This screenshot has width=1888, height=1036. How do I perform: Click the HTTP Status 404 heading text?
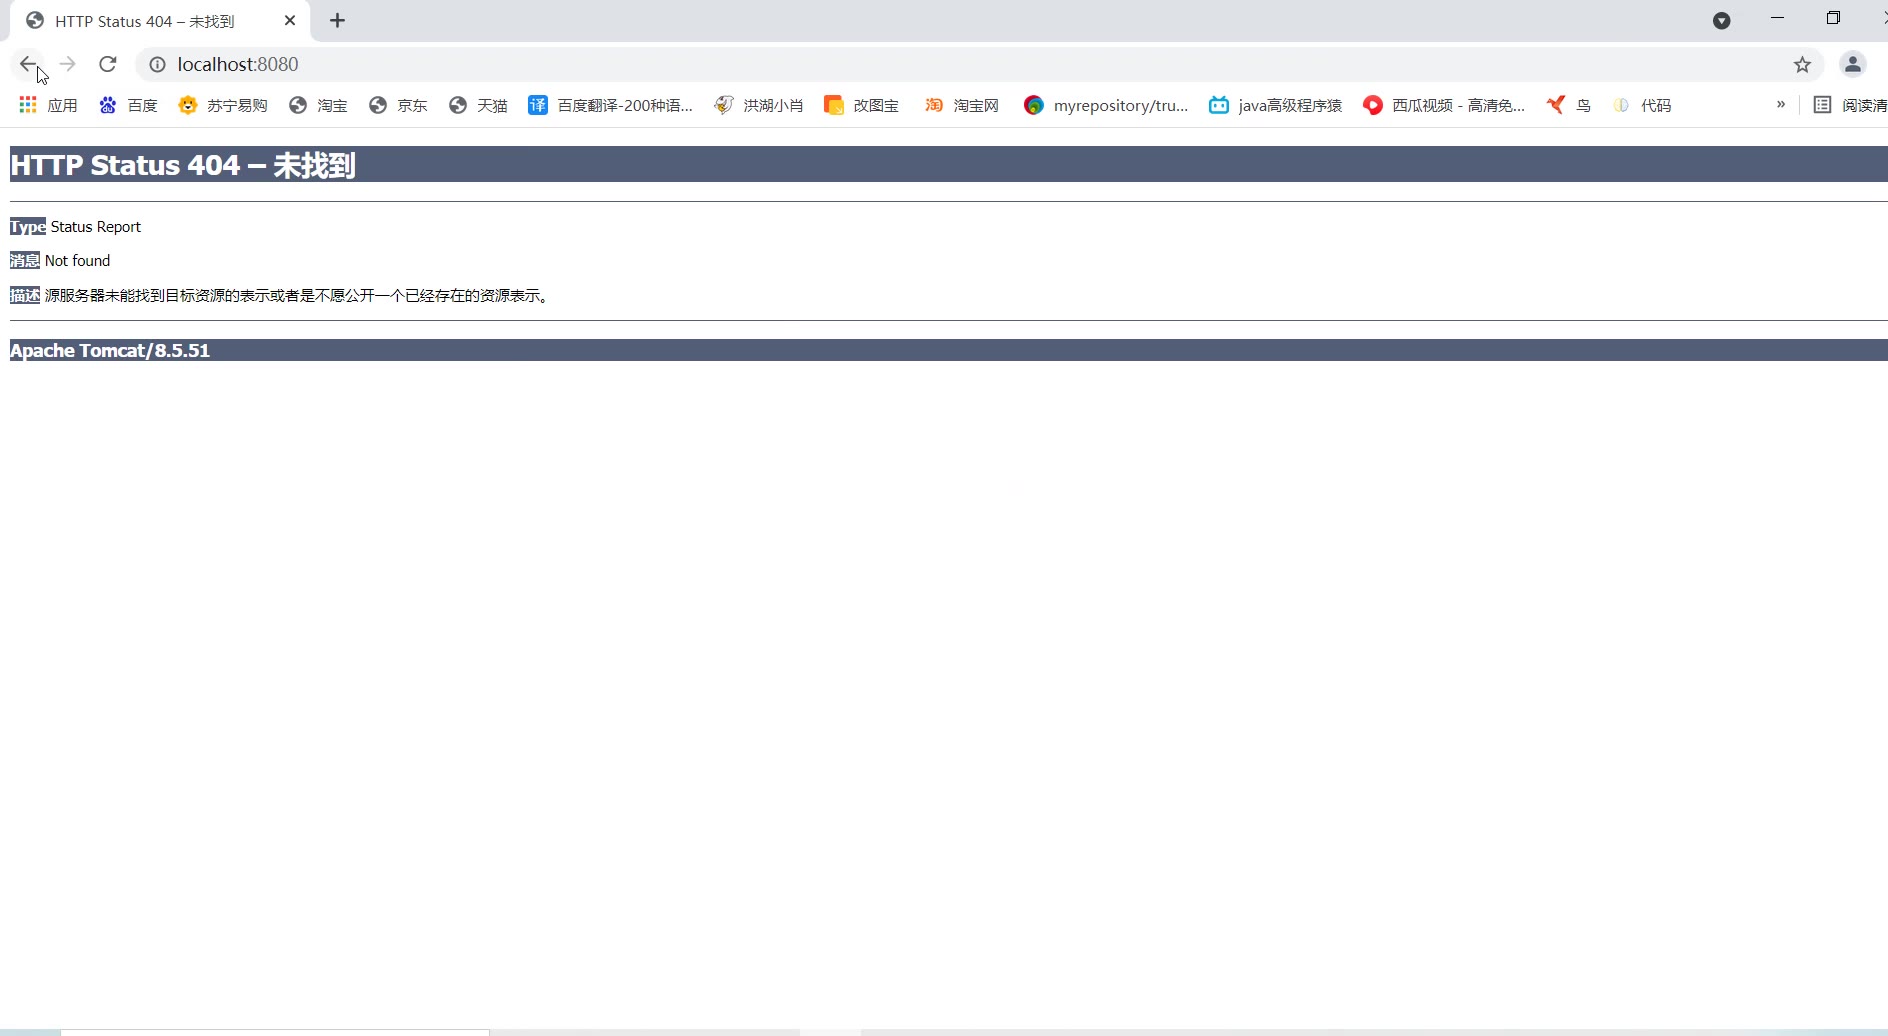183,165
